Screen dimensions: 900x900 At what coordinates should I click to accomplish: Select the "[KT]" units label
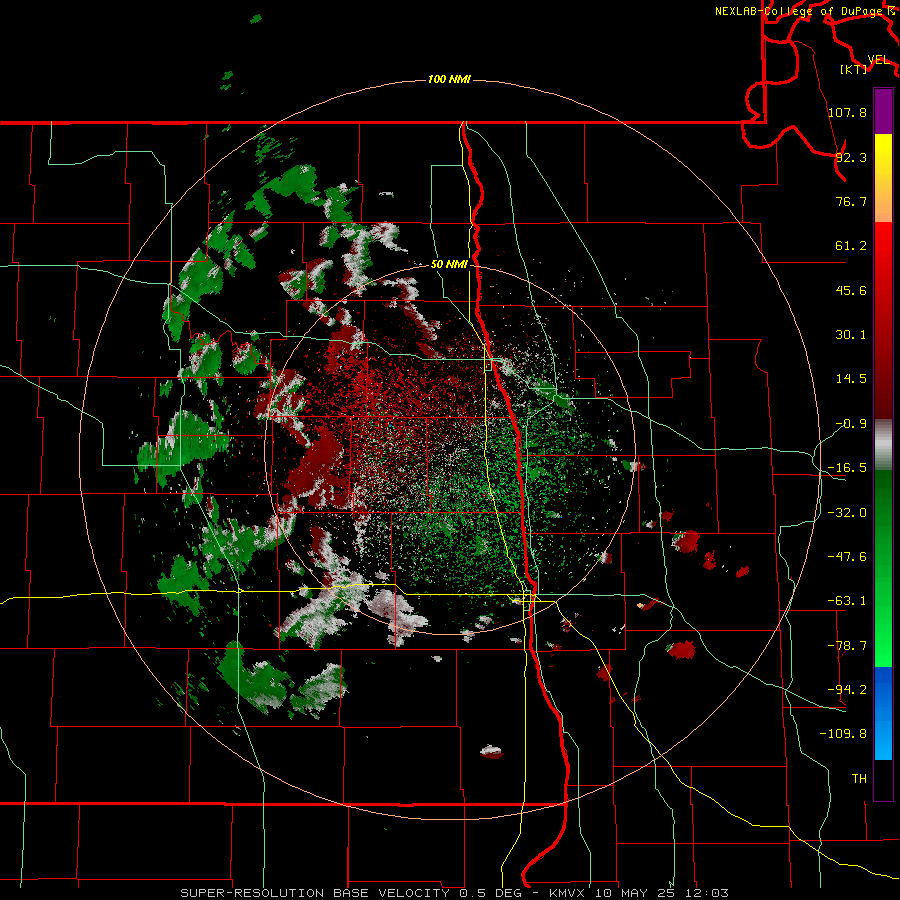click(x=854, y=69)
